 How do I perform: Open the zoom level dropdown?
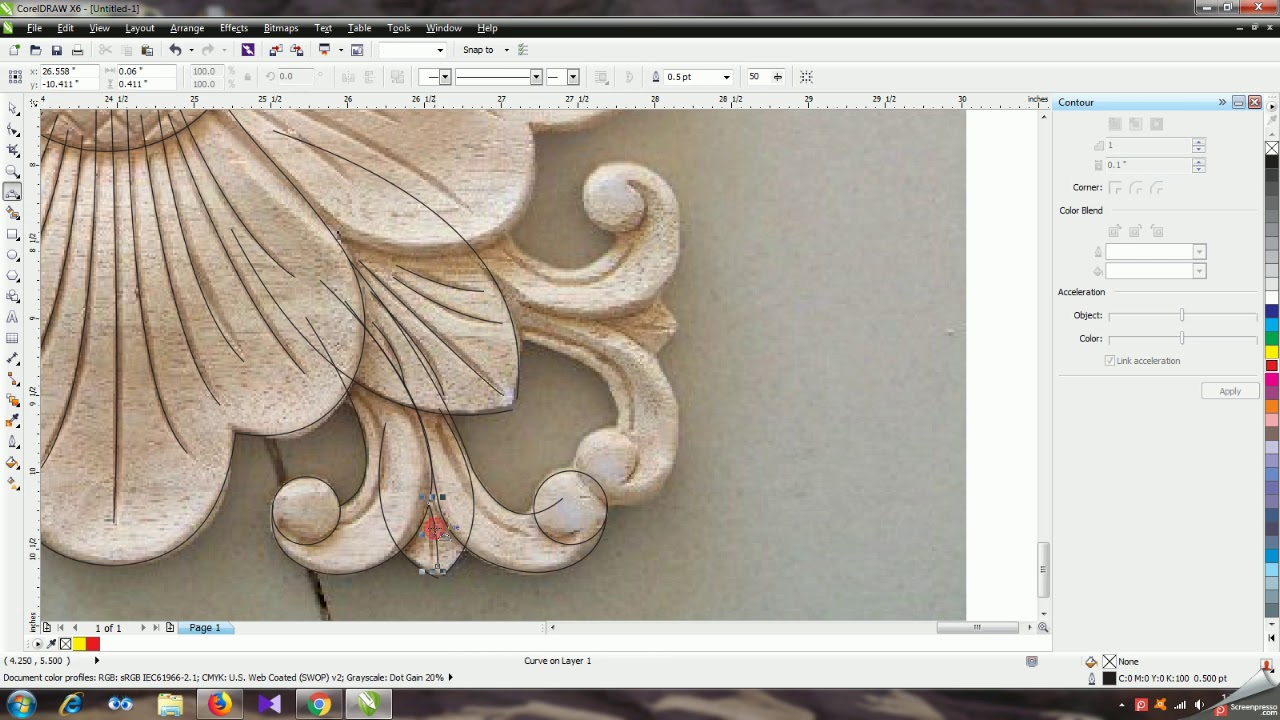point(439,50)
